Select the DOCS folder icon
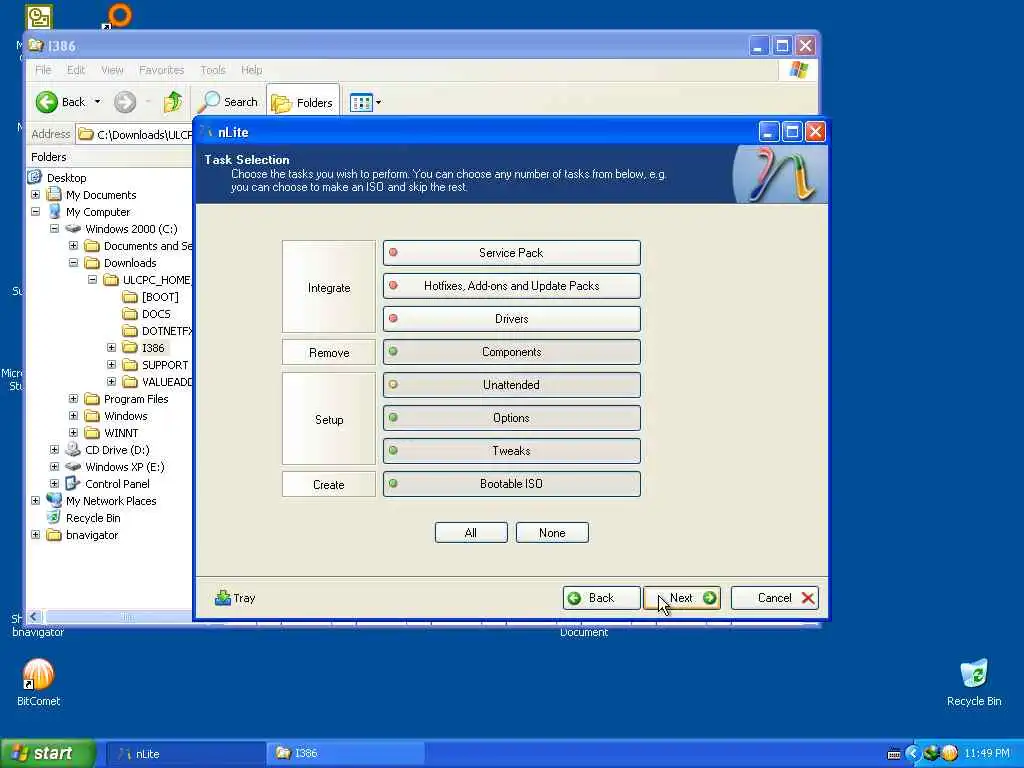 pyautogui.click(x=130, y=313)
